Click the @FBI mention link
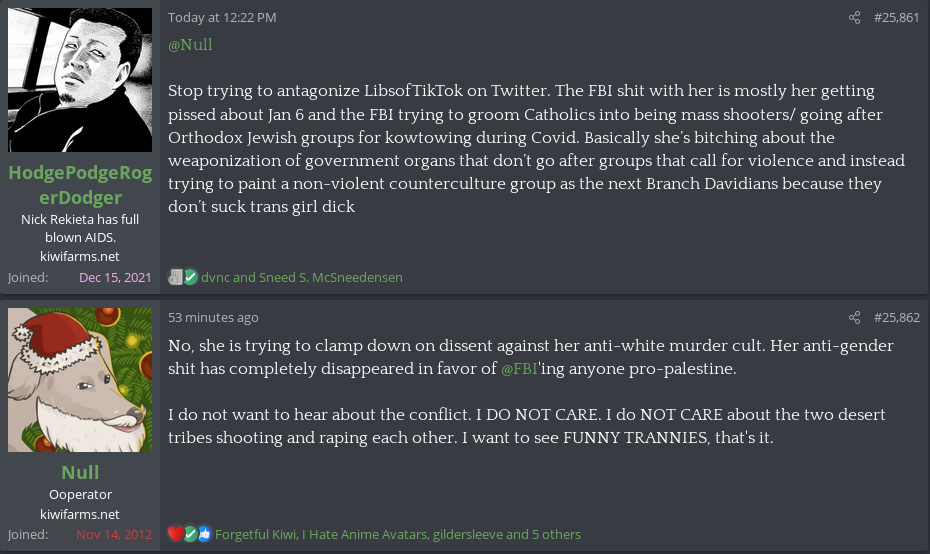 [519, 369]
